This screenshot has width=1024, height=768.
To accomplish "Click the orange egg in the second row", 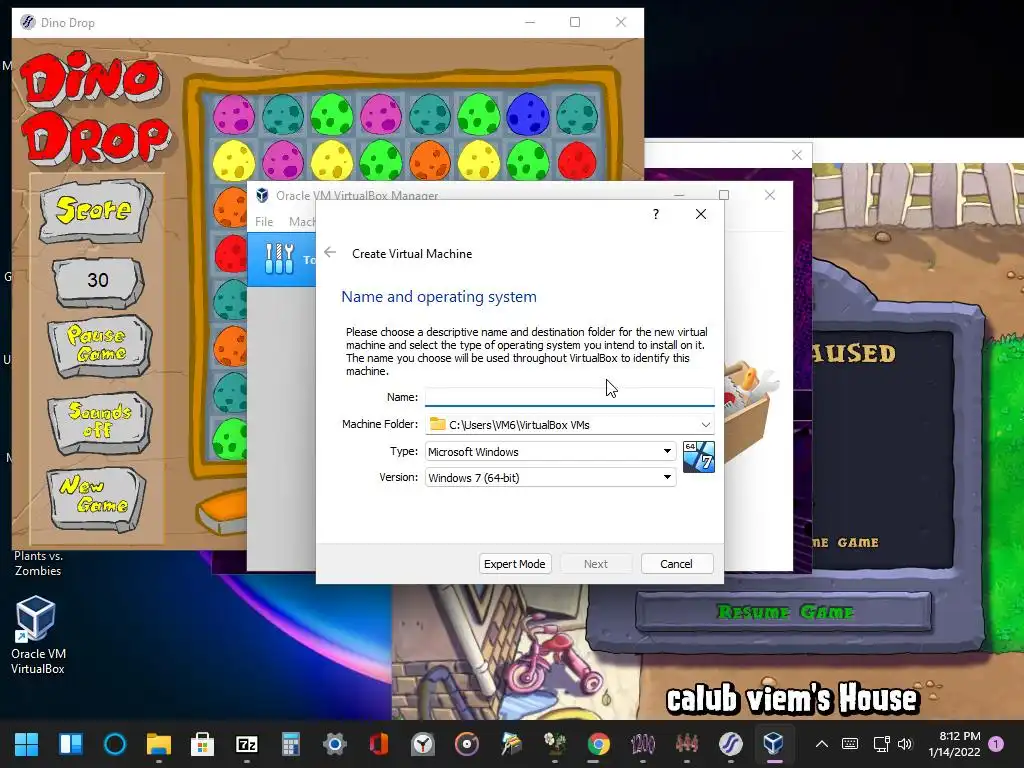I will [430, 161].
